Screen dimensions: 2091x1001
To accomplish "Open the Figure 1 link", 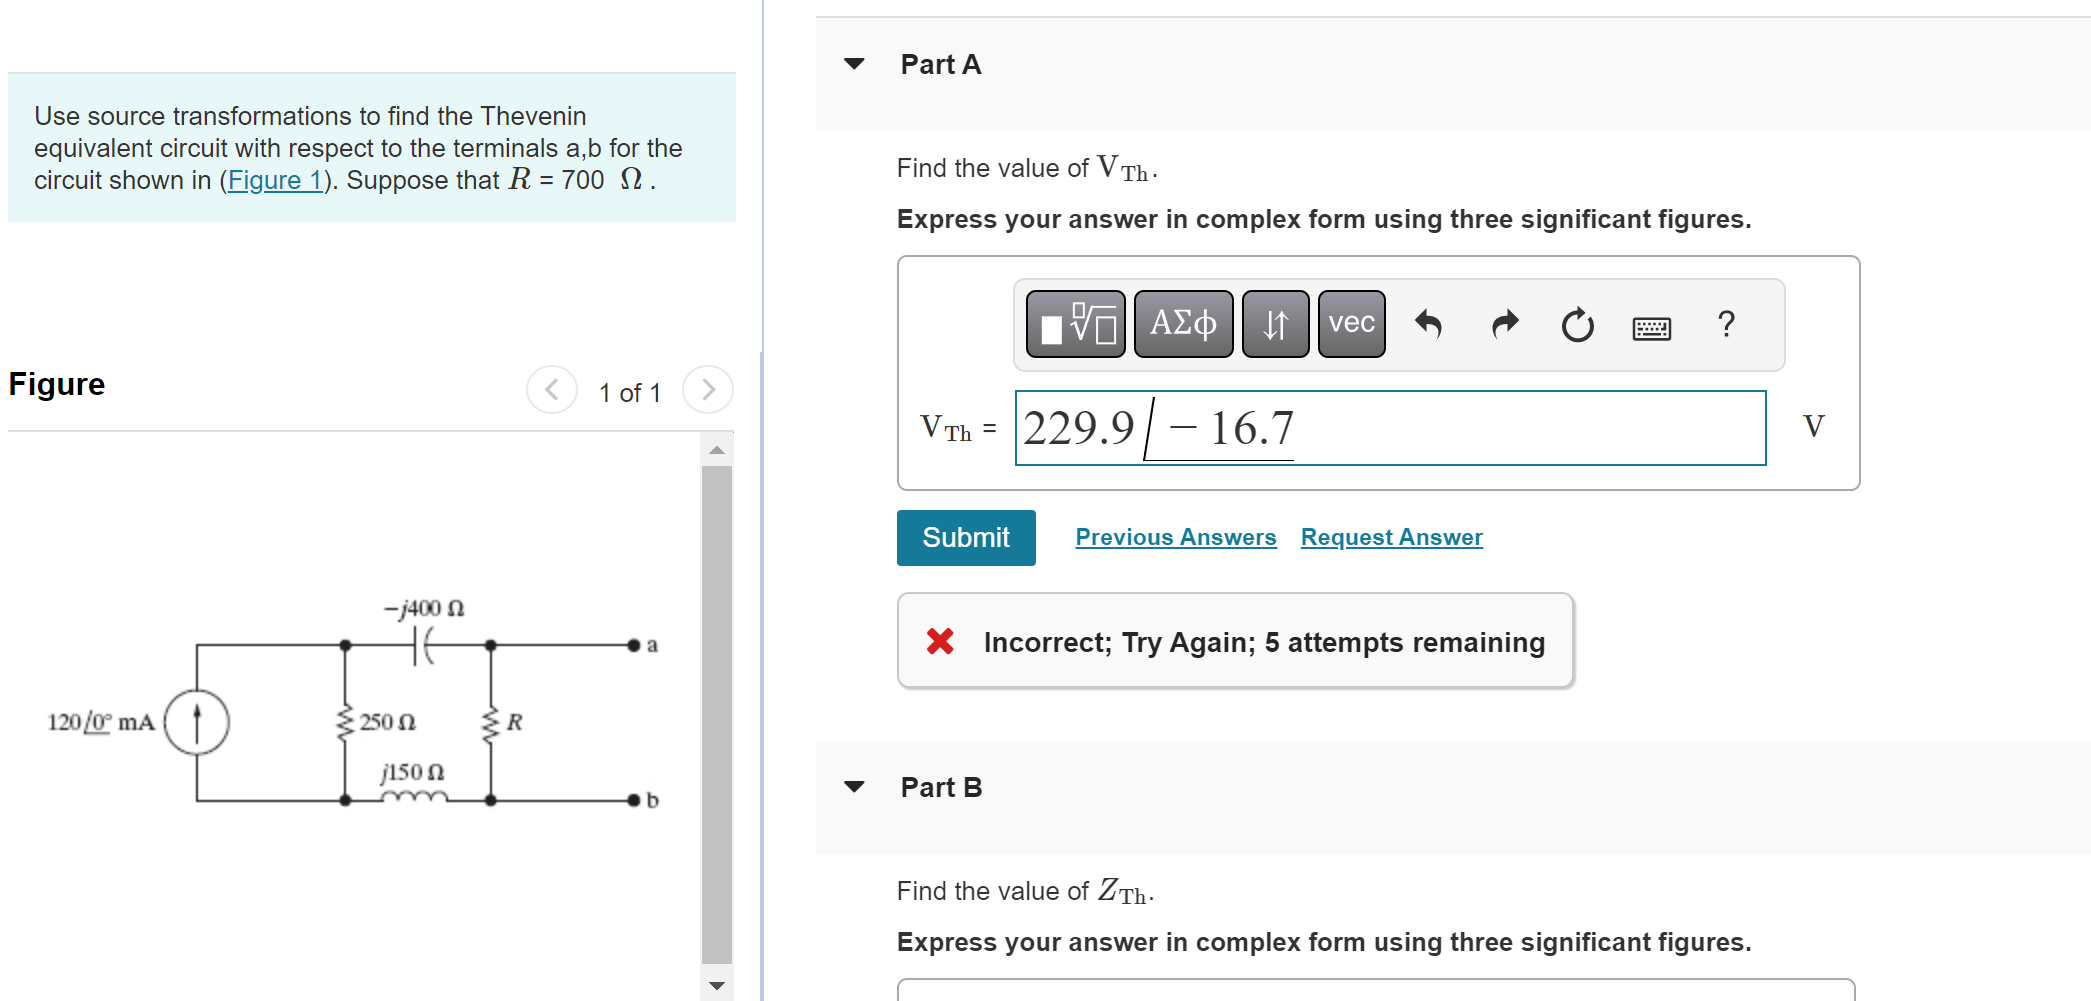I will coord(275,180).
